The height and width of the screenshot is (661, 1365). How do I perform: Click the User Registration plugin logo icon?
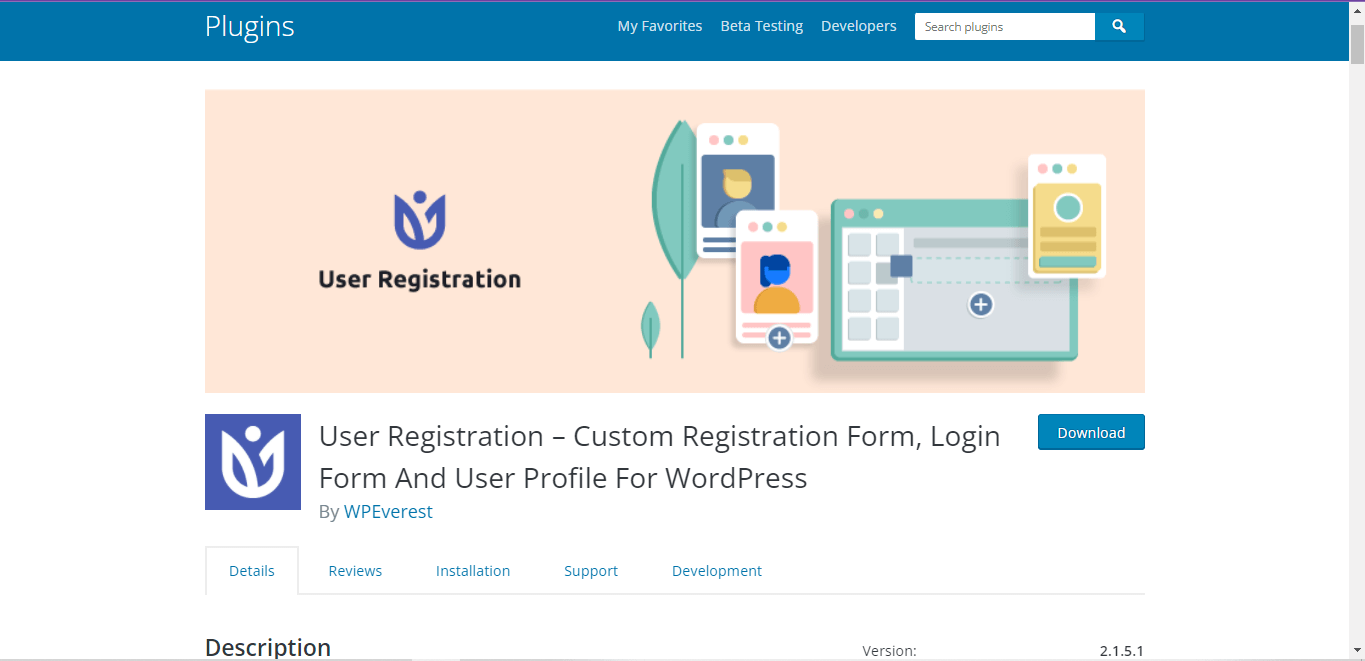click(x=252, y=461)
